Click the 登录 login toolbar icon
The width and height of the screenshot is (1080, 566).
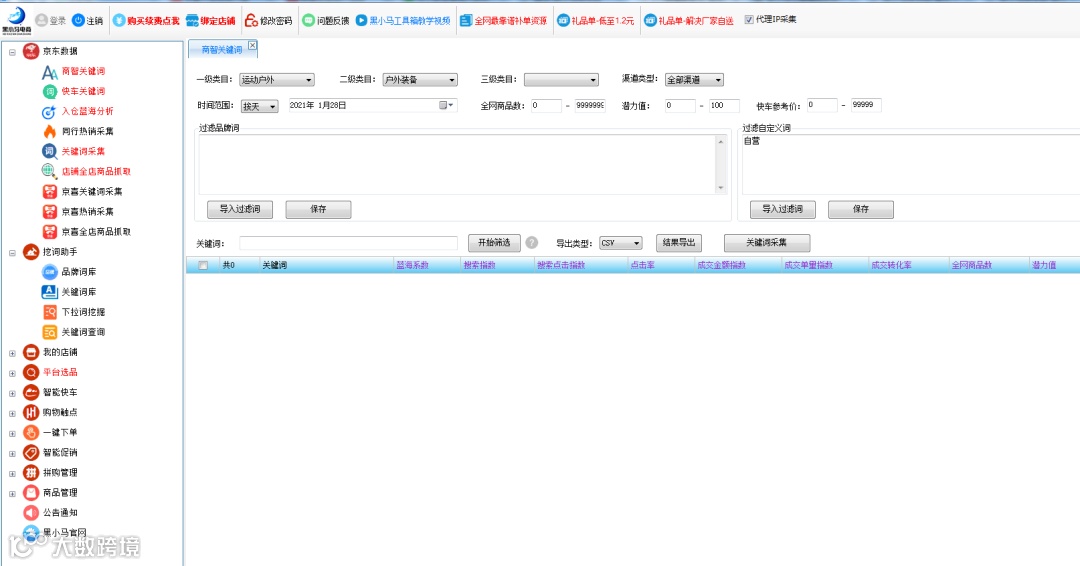coord(42,21)
